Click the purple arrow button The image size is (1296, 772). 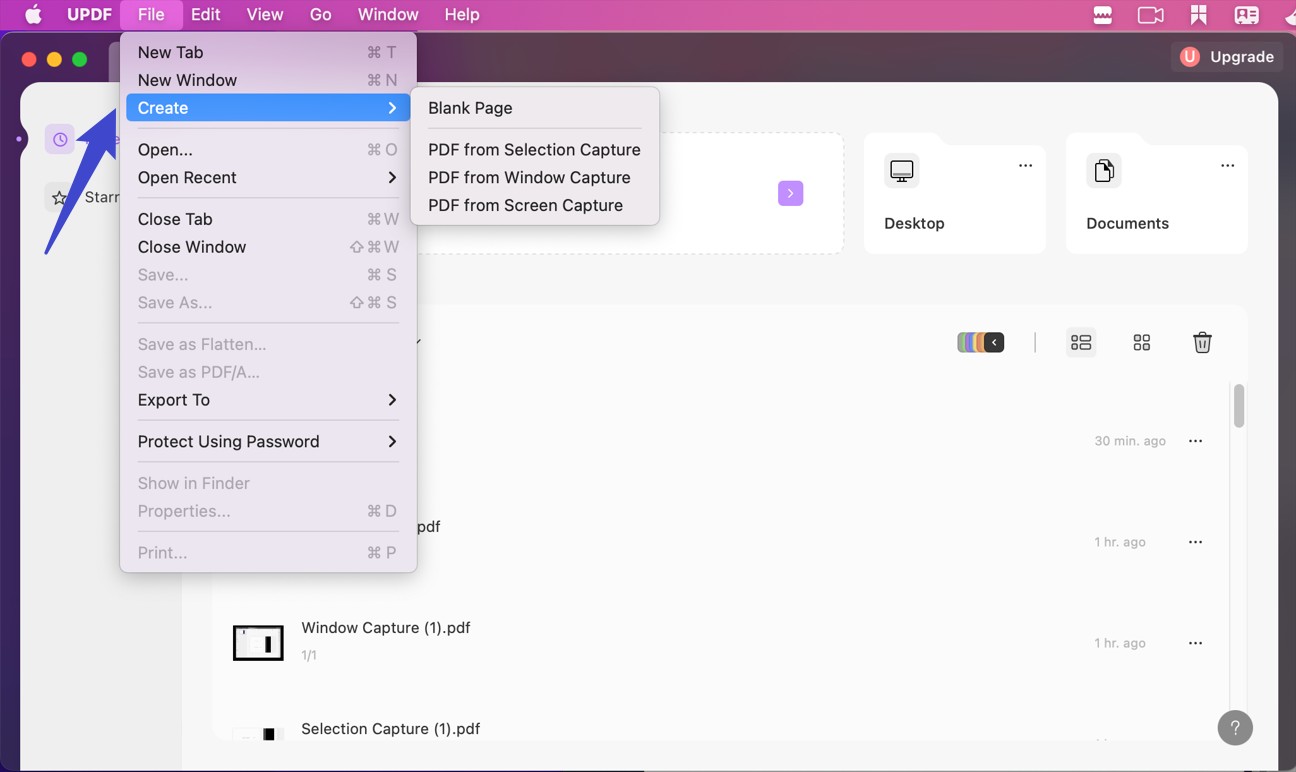point(790,193)
